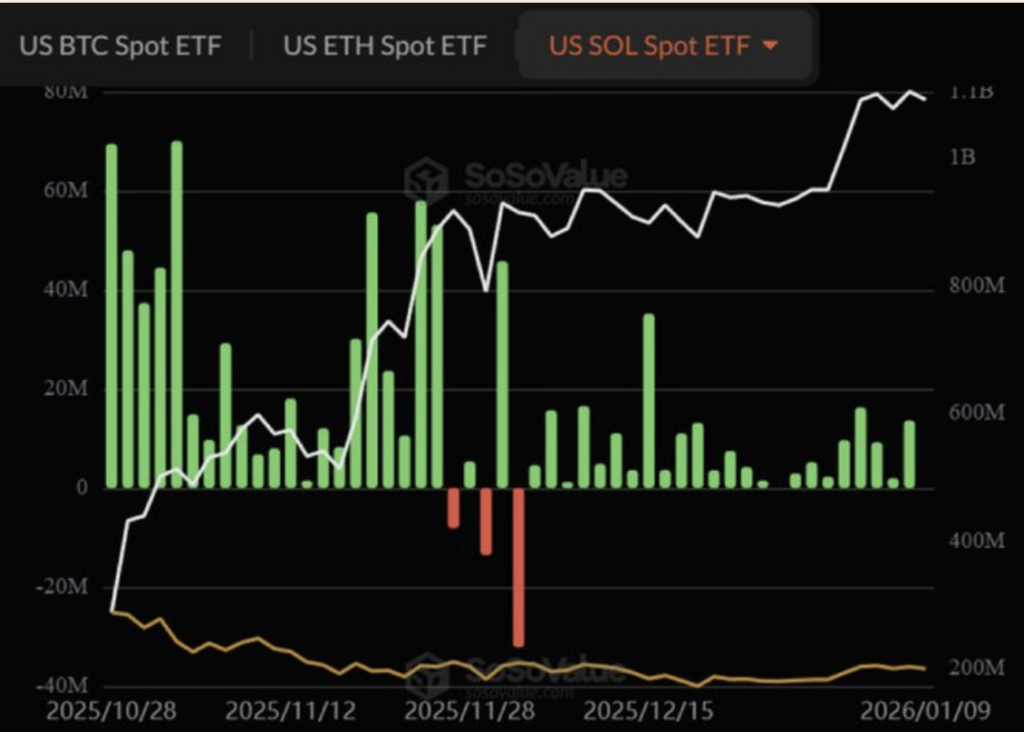Select the US SOL Spot ETF tab label

point(650,45)
